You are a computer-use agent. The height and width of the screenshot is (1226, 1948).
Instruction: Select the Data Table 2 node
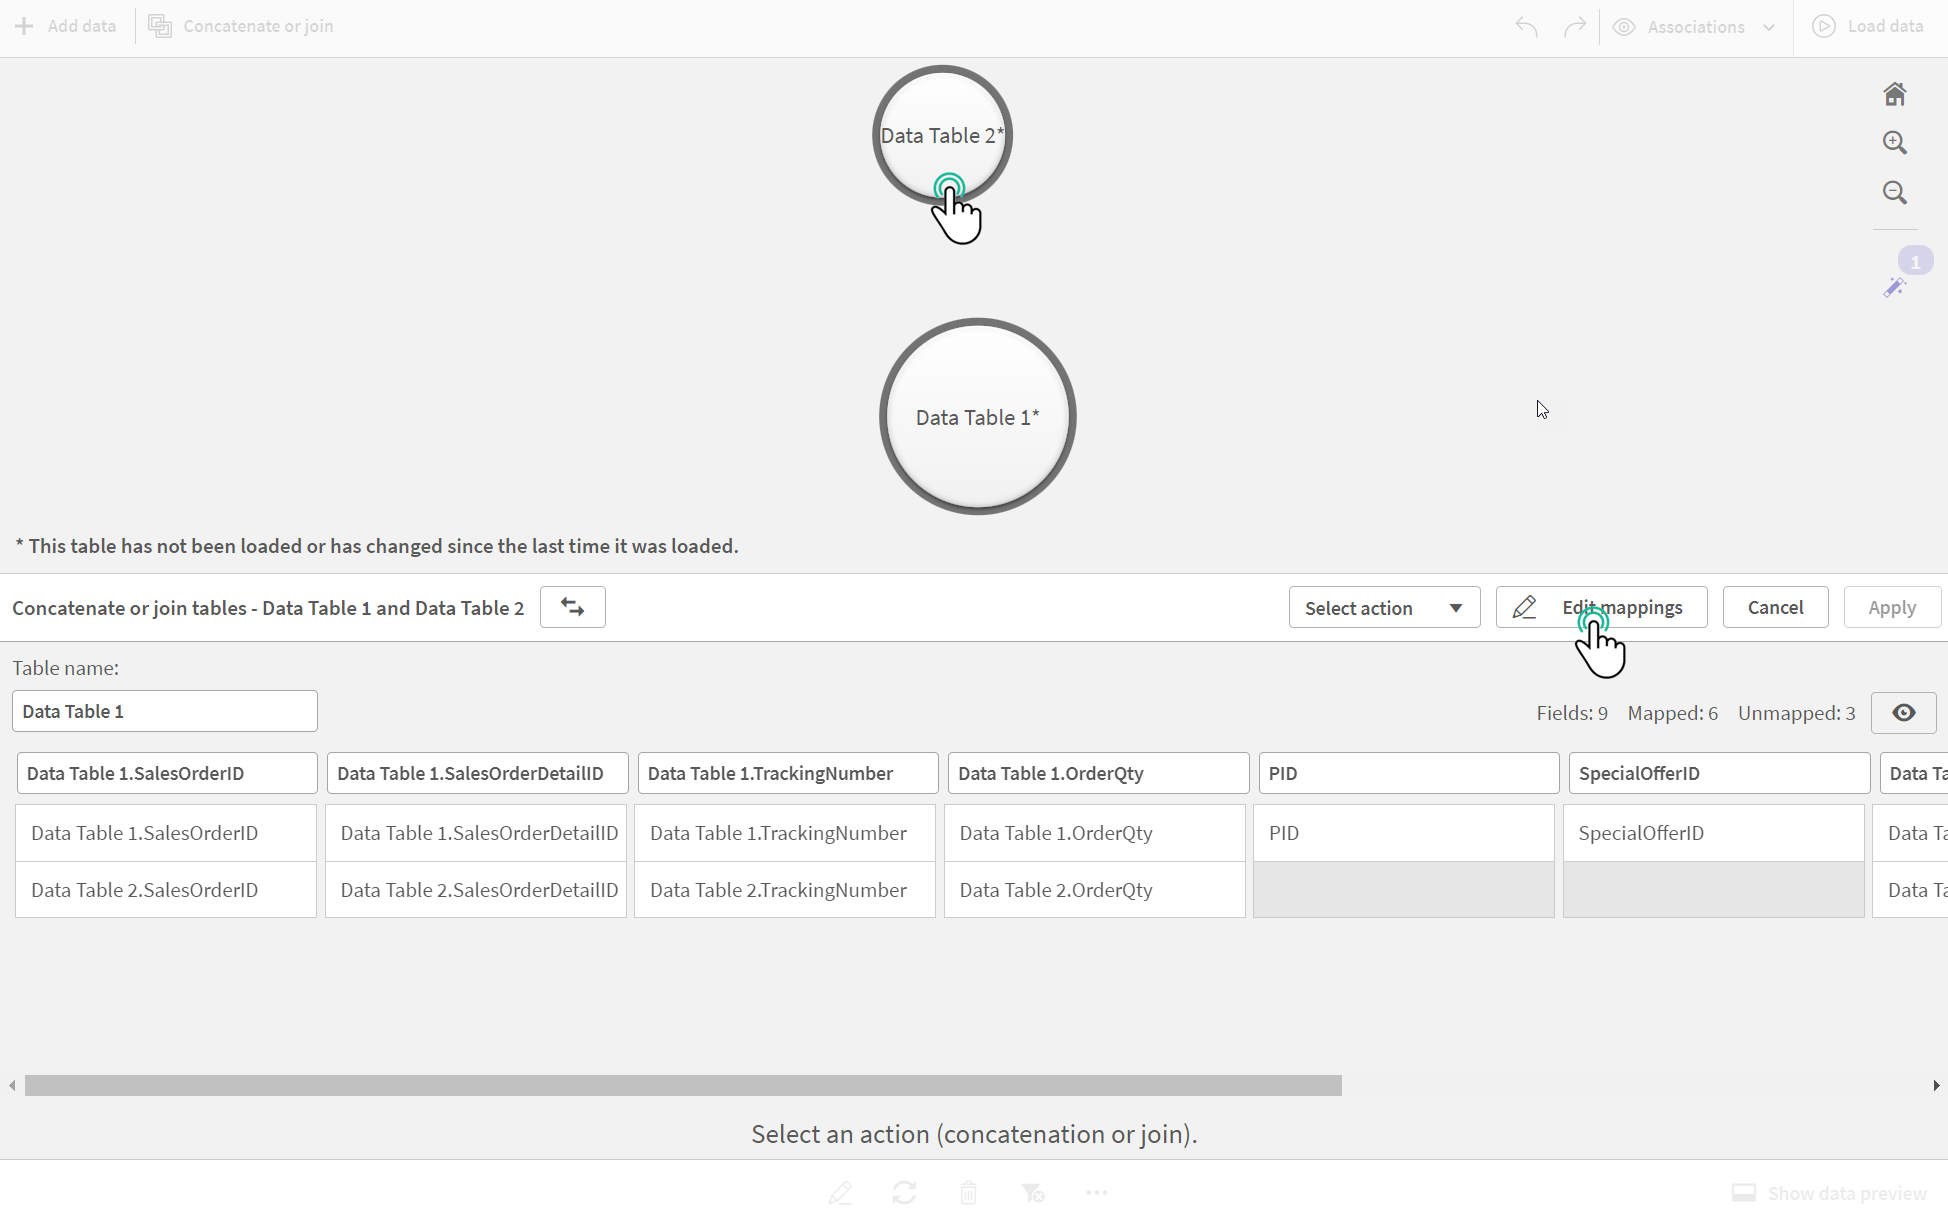coord(941,134)
